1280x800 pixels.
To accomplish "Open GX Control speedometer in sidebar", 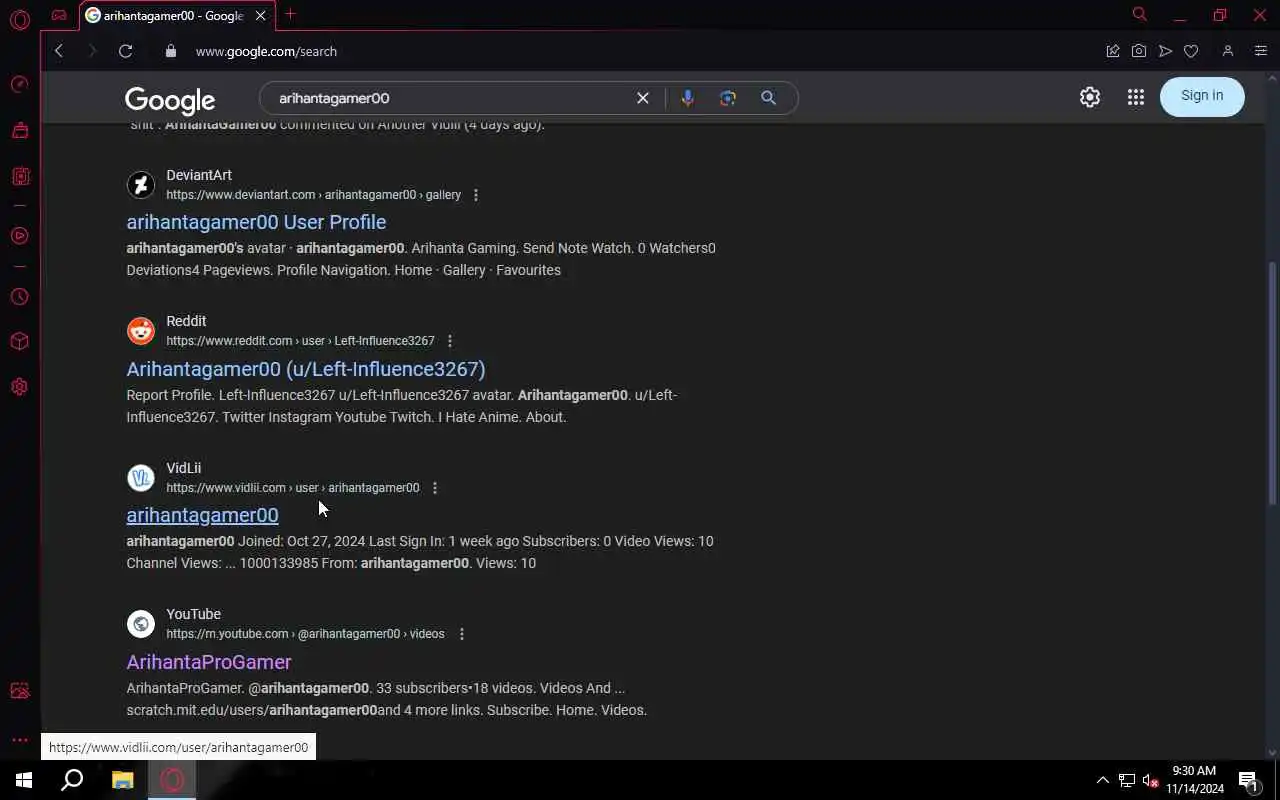I will tap(19, 84).
